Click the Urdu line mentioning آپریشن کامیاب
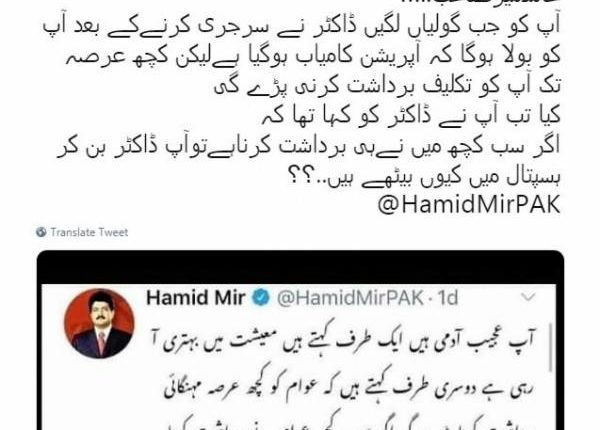The width and height of the screenshot is (600, 430). pos(313,56)
